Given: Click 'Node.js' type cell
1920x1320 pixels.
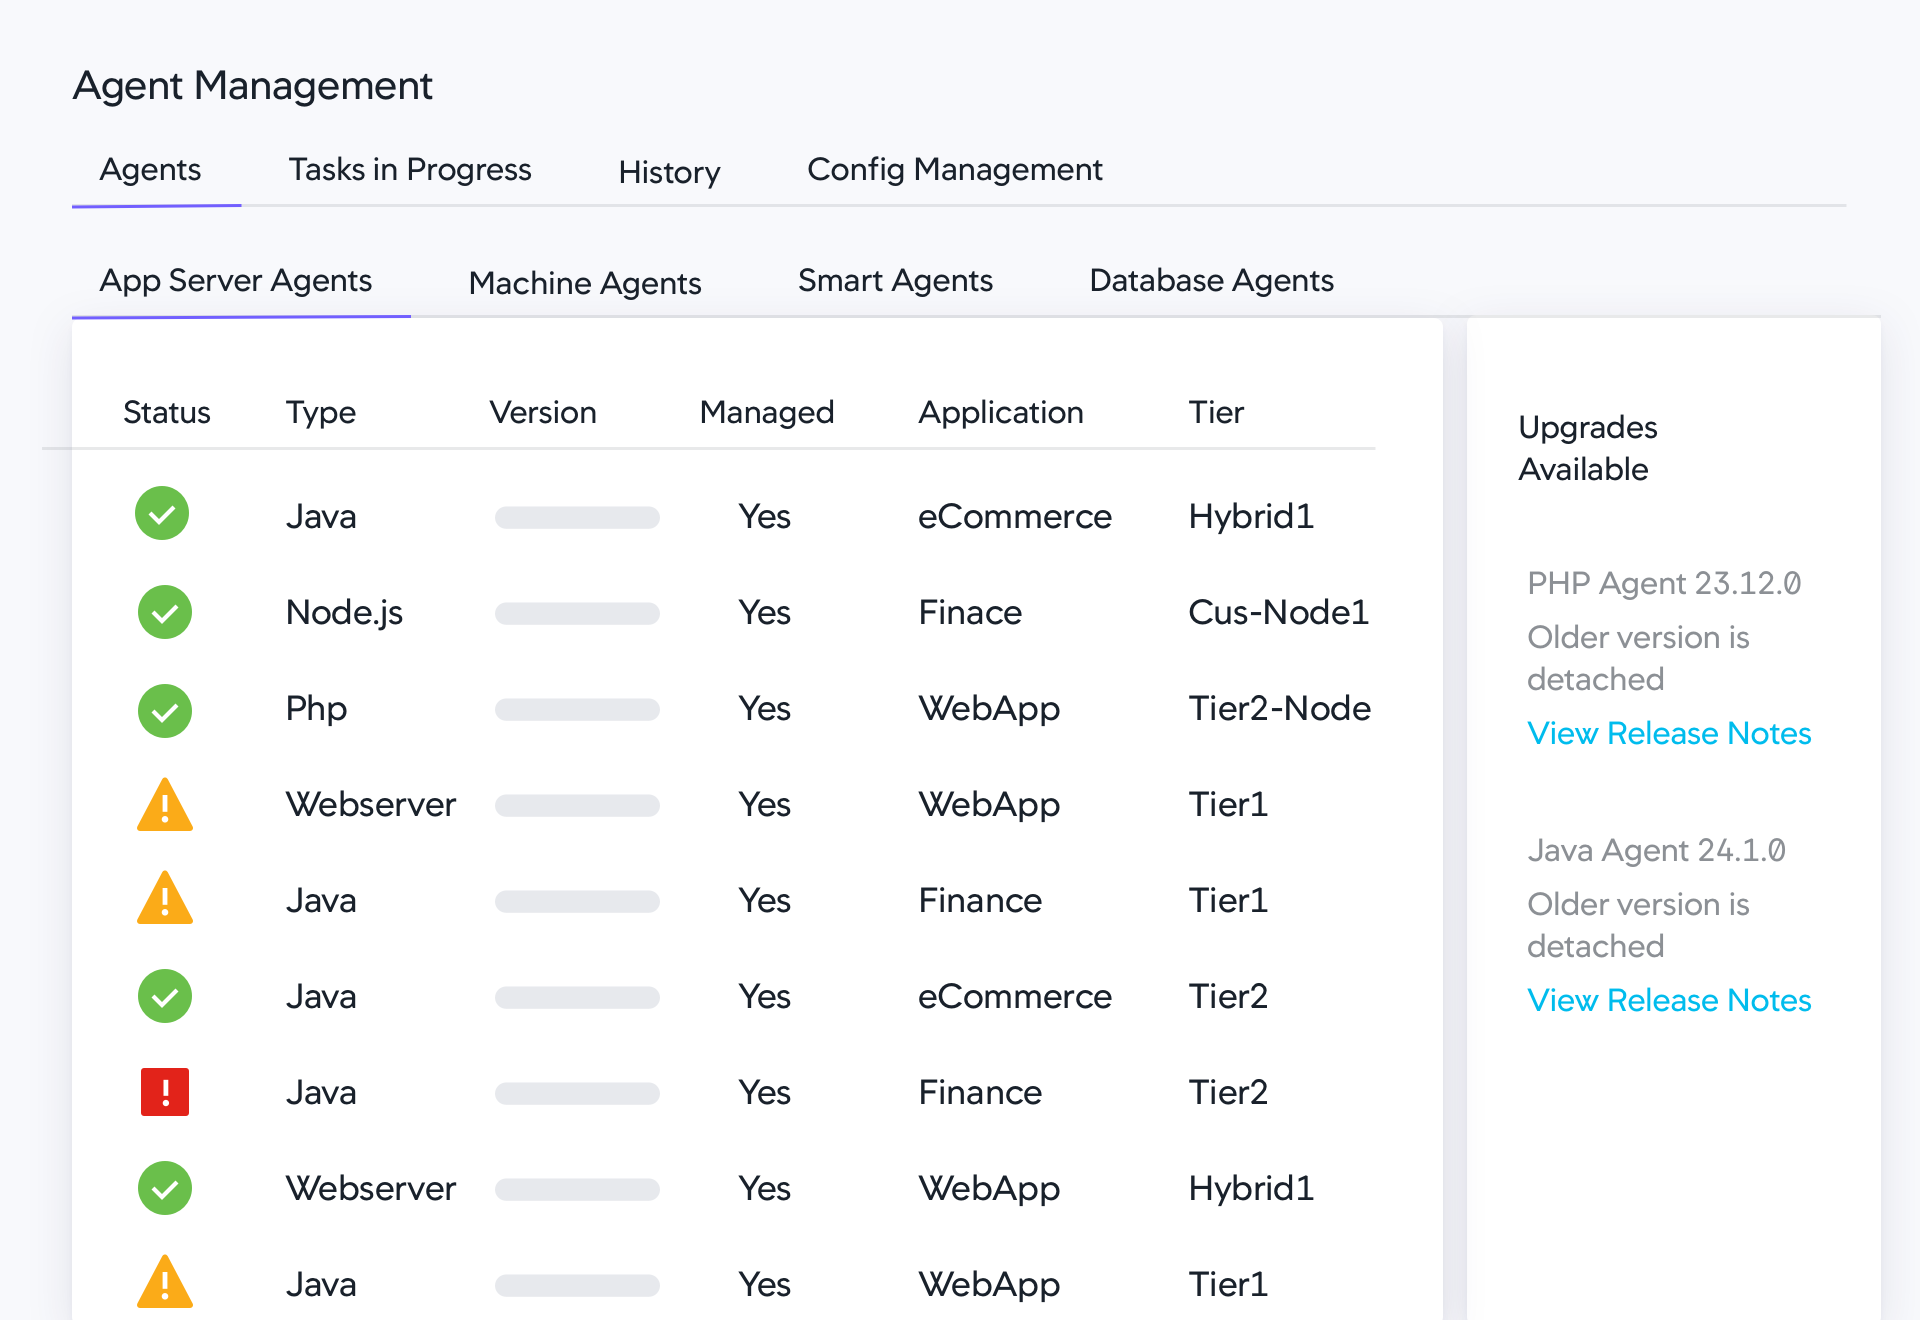Looking at the screenshot, I should point(344,613).
